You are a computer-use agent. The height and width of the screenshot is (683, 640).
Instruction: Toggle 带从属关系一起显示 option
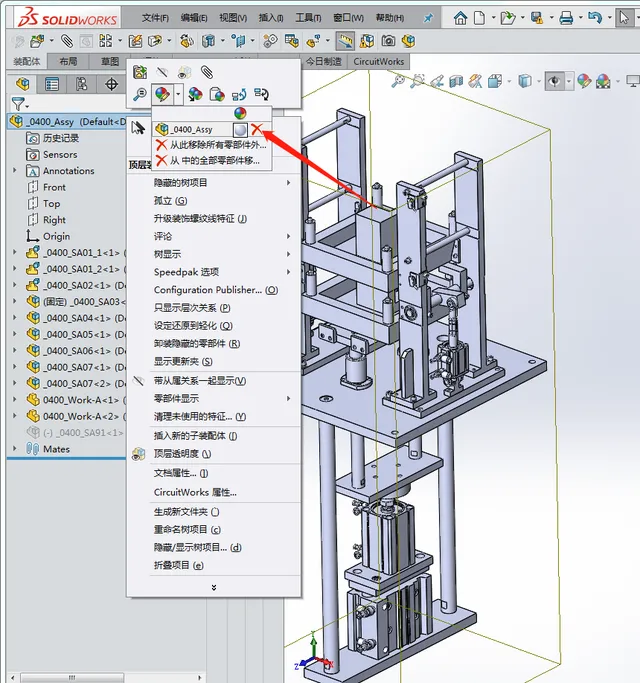[x=200, y=381]
